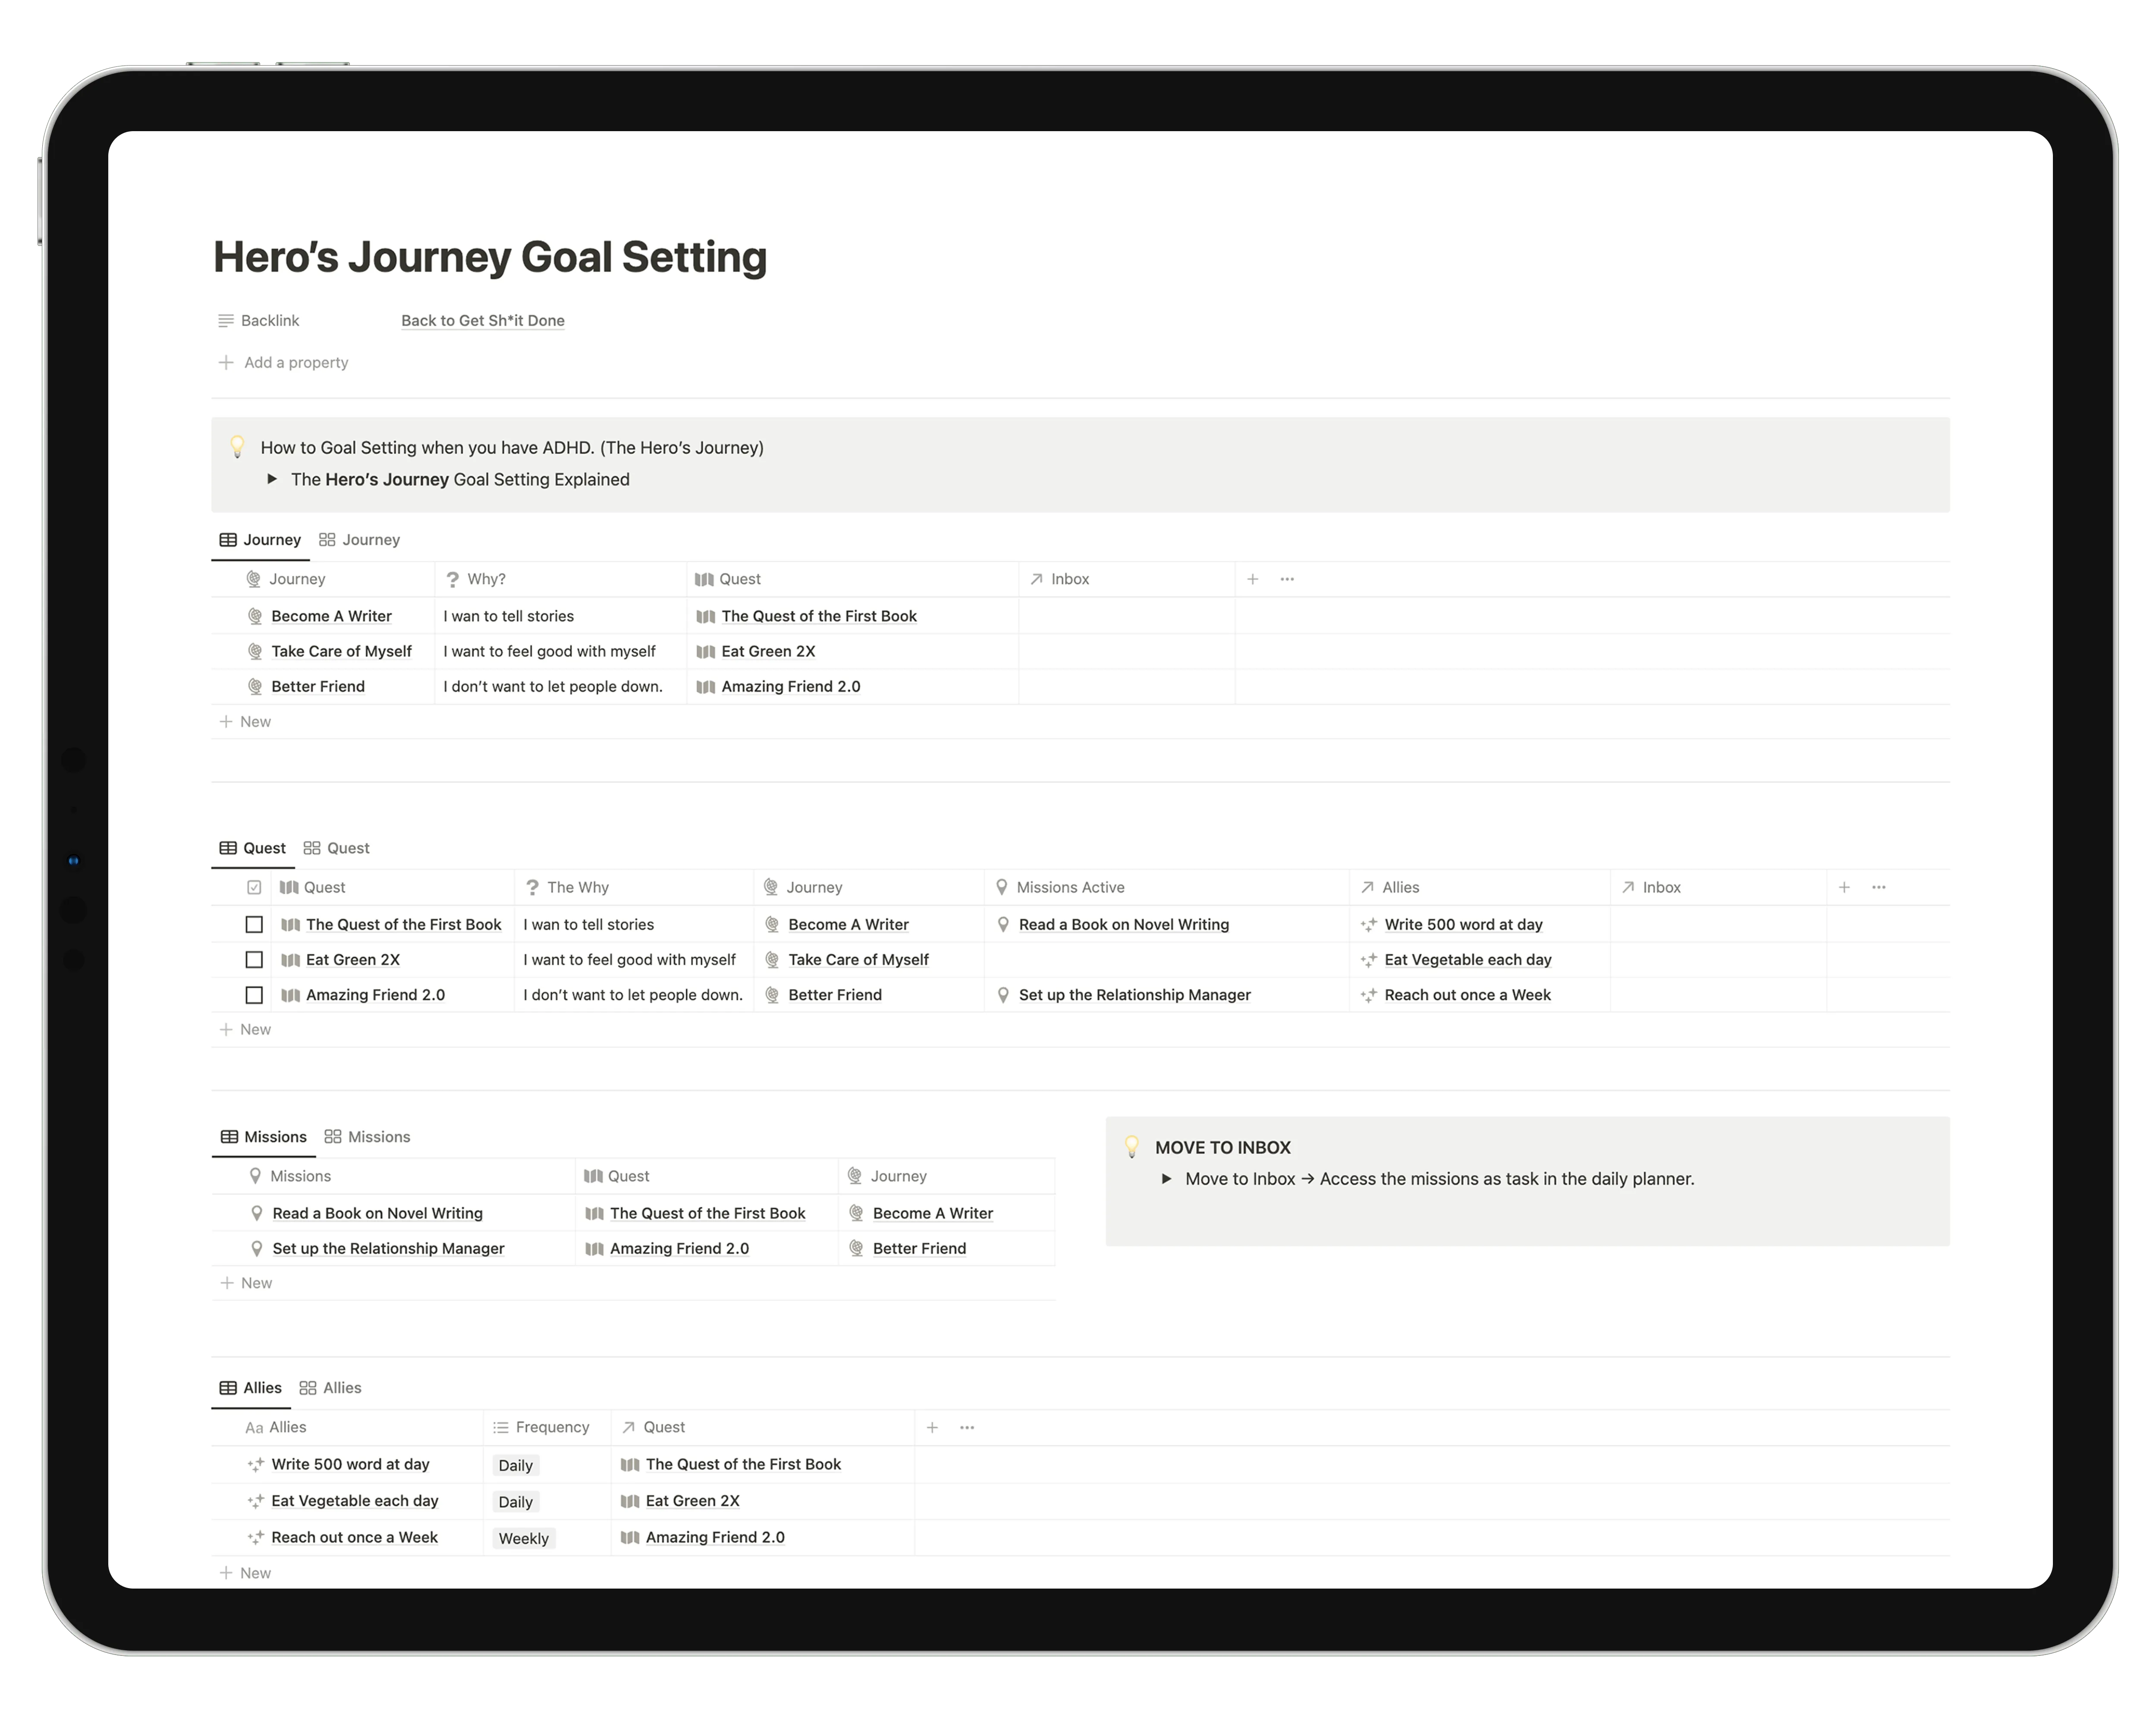Check the checkbox for The Quest of the First Book

coord(254,924)
